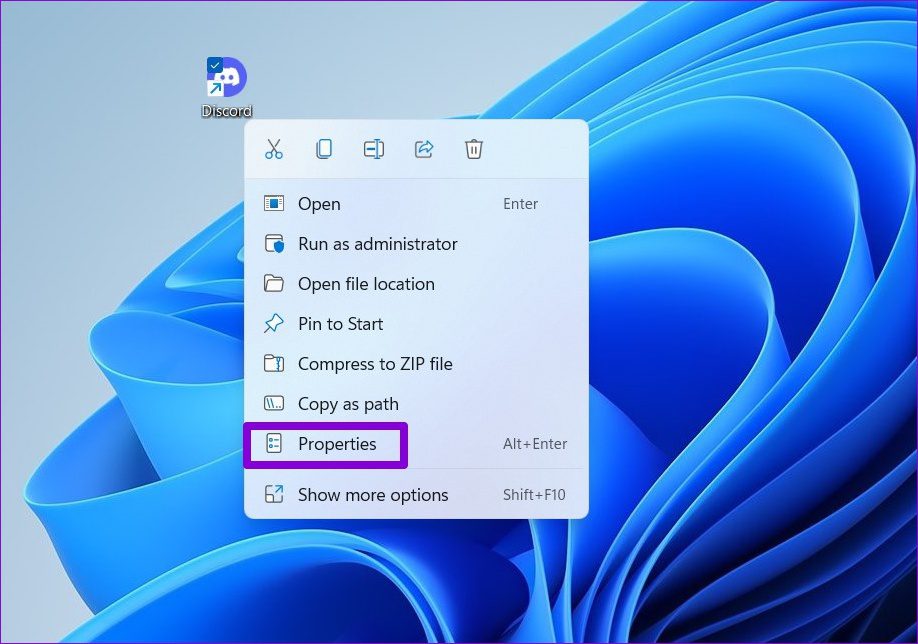Click the Delete trash can icon
Screen dimensions: 918x644
pos(474,149)
